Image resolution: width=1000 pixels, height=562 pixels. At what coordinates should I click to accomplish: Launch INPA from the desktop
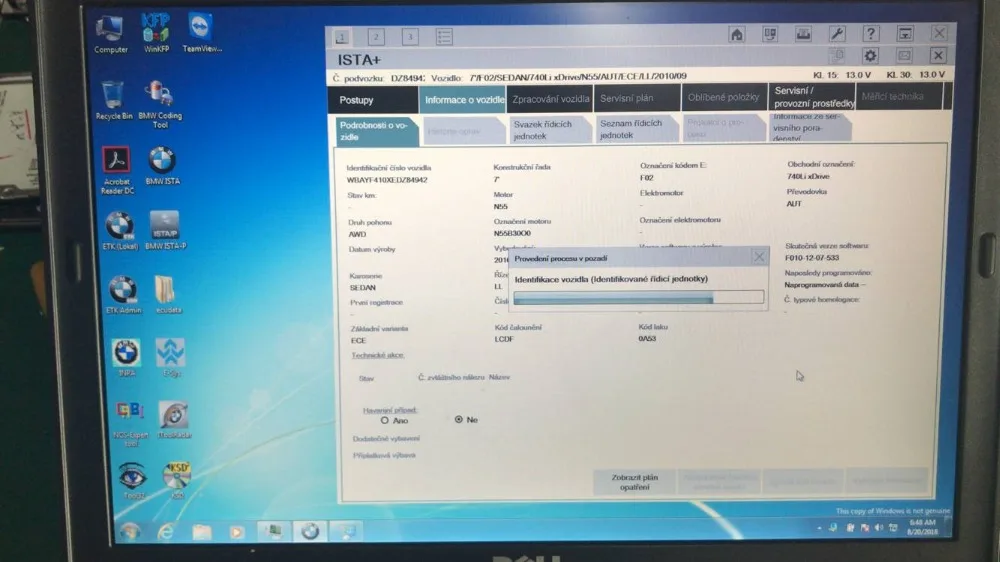(126, 358)
